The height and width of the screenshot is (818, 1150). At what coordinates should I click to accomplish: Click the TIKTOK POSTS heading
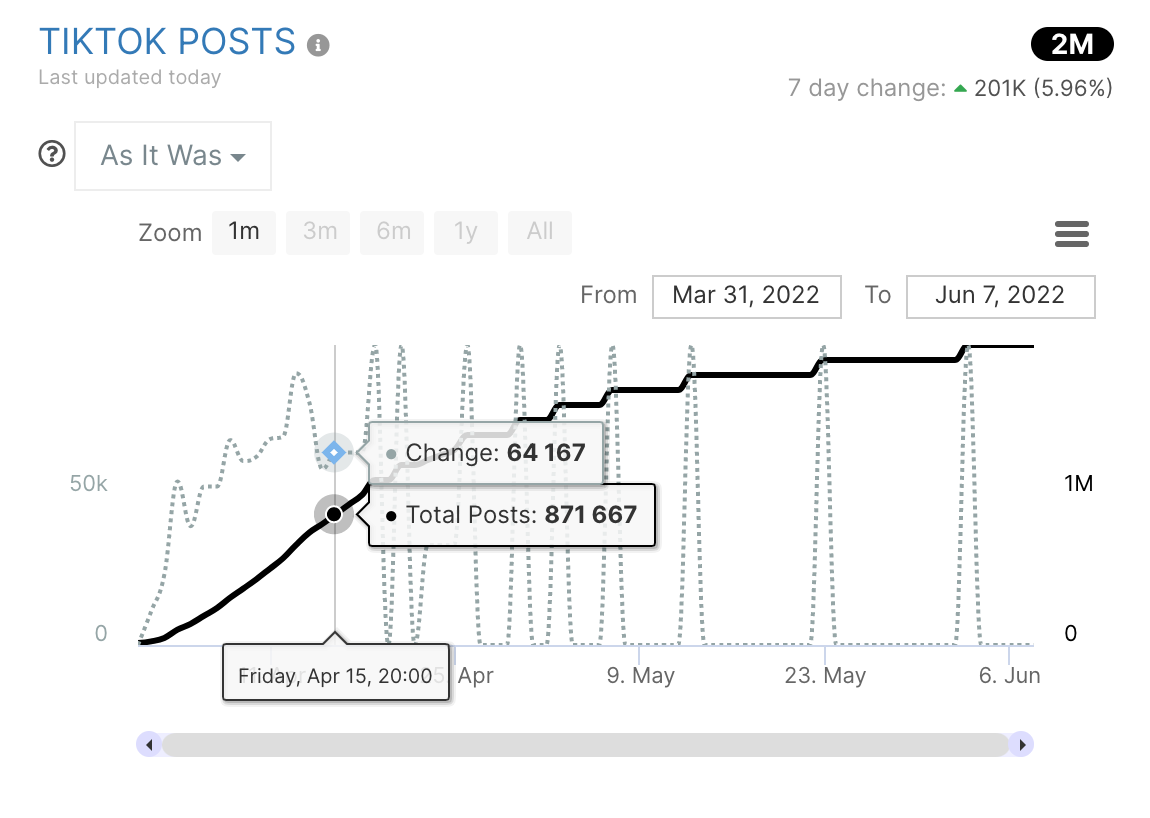167,42
